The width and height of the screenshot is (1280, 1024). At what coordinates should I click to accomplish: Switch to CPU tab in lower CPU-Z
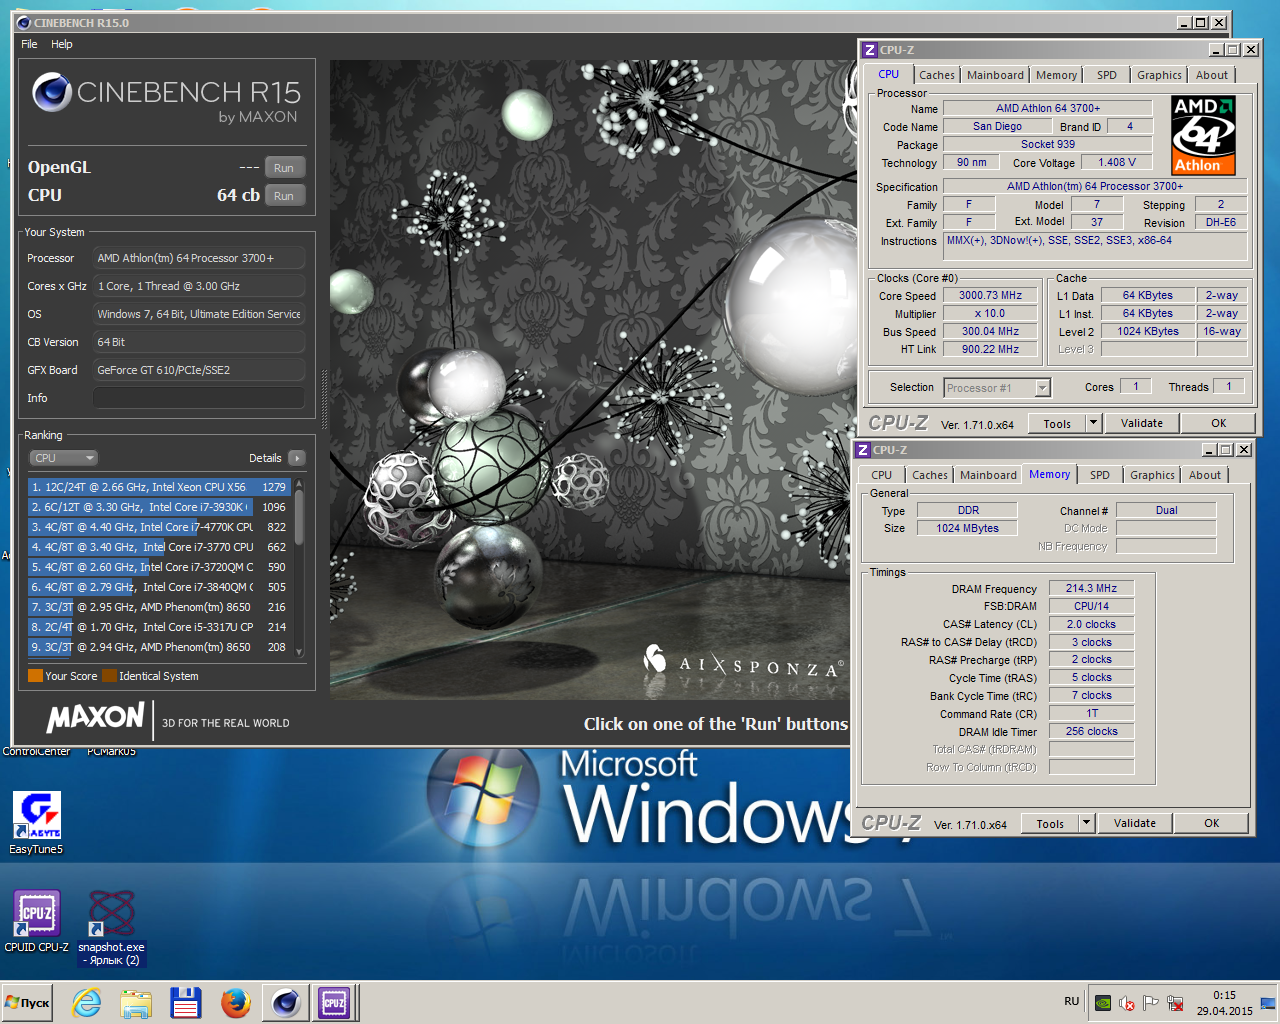tap(881, 475)
